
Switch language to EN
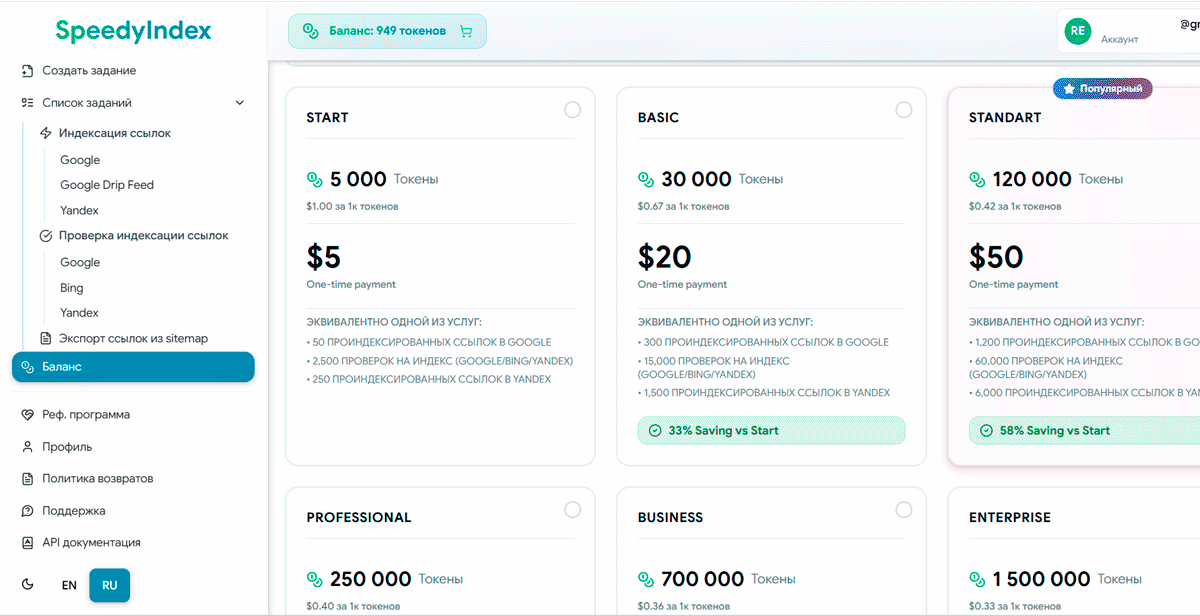pyautogui.click(x=69, y=585)
